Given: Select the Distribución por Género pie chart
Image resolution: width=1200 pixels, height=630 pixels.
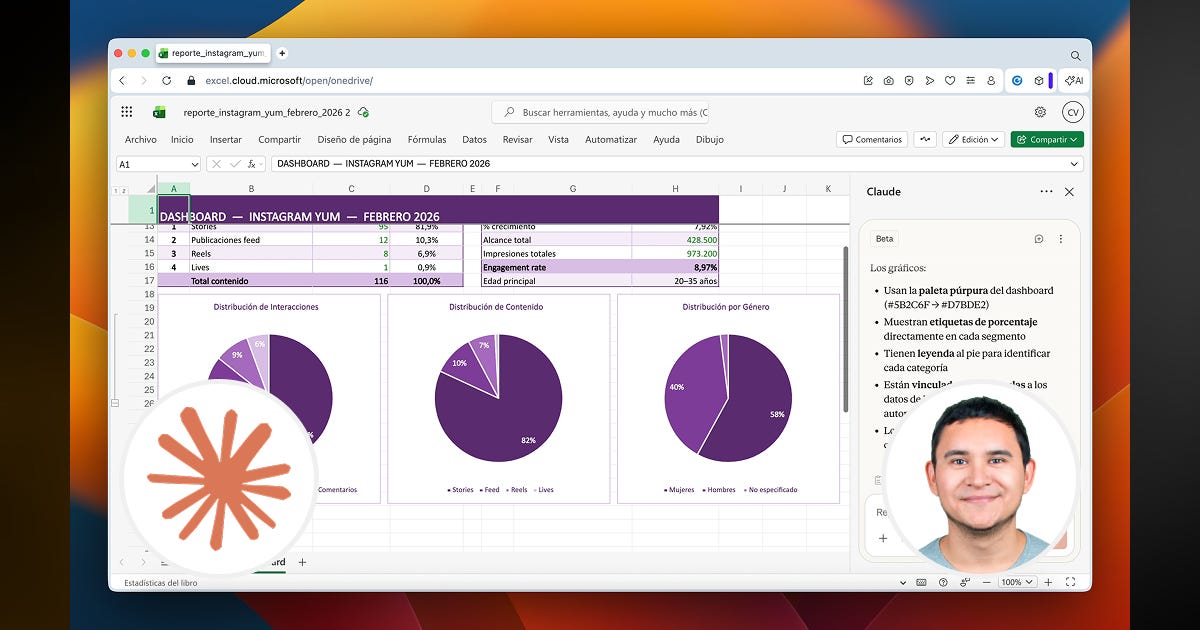Looking at the screenshot, I should [727, 398].
